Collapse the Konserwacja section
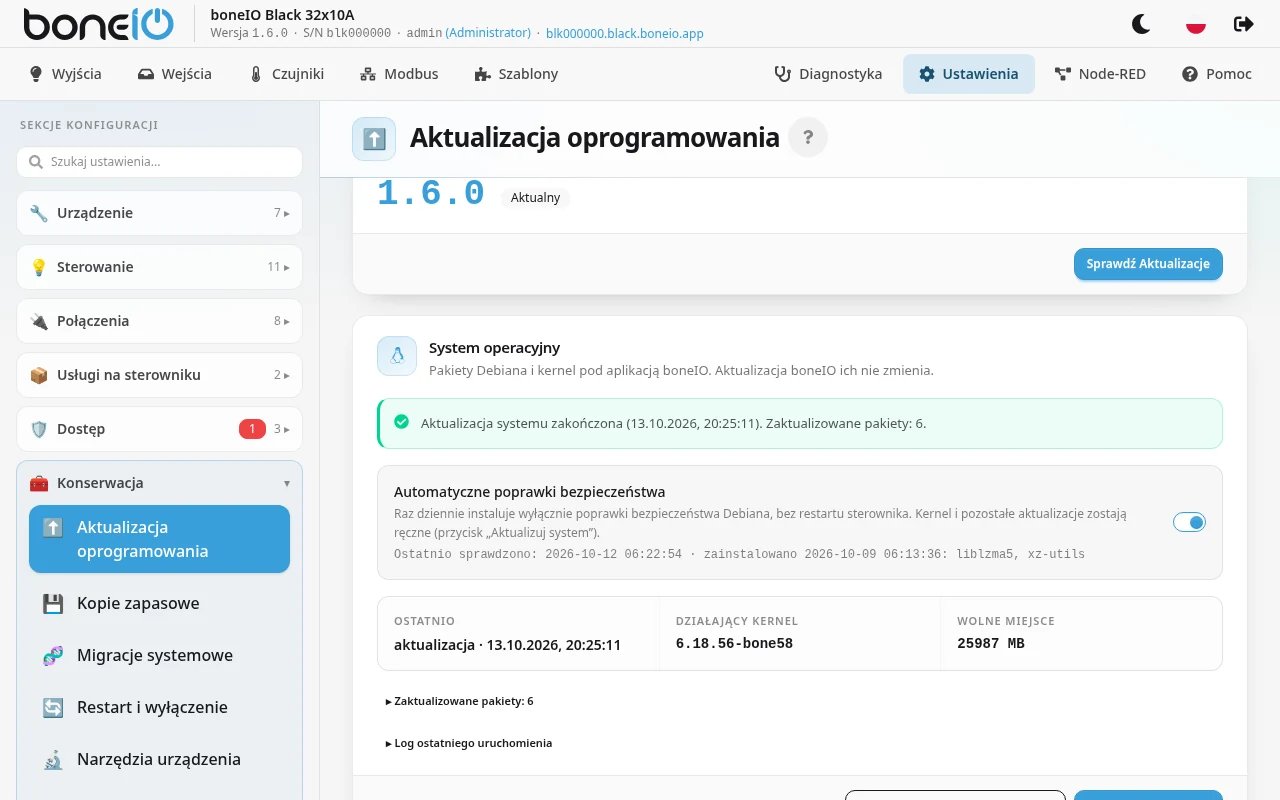The image size is (1280, 800). (x=159, y=483)
